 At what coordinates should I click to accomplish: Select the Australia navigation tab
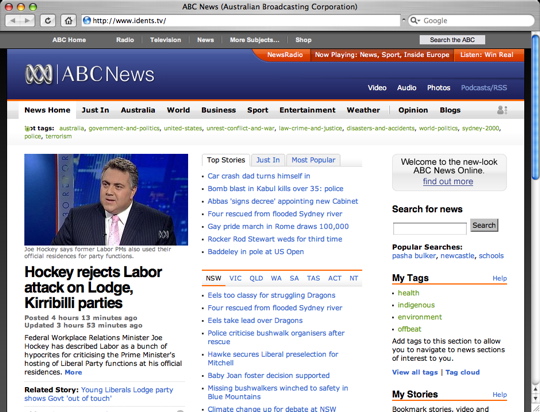coord(138,110)
